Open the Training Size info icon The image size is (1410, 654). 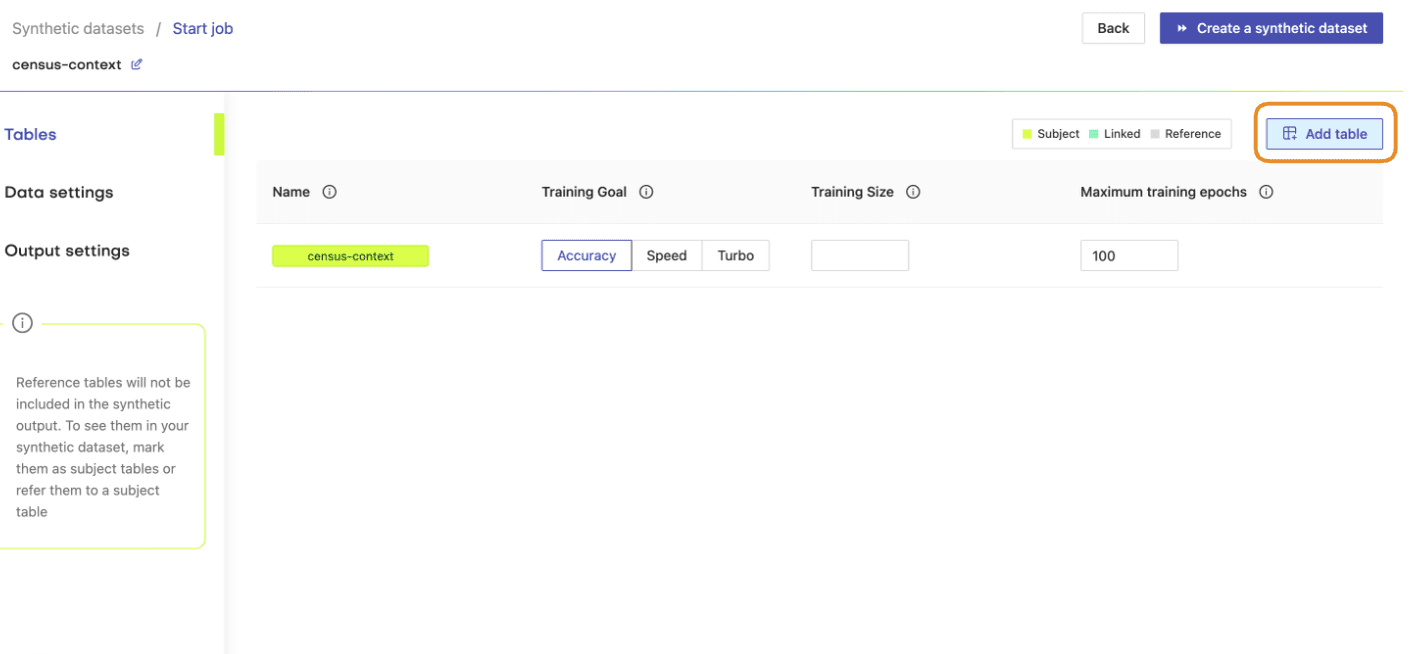pyautogui.click(x=913, y=192)
